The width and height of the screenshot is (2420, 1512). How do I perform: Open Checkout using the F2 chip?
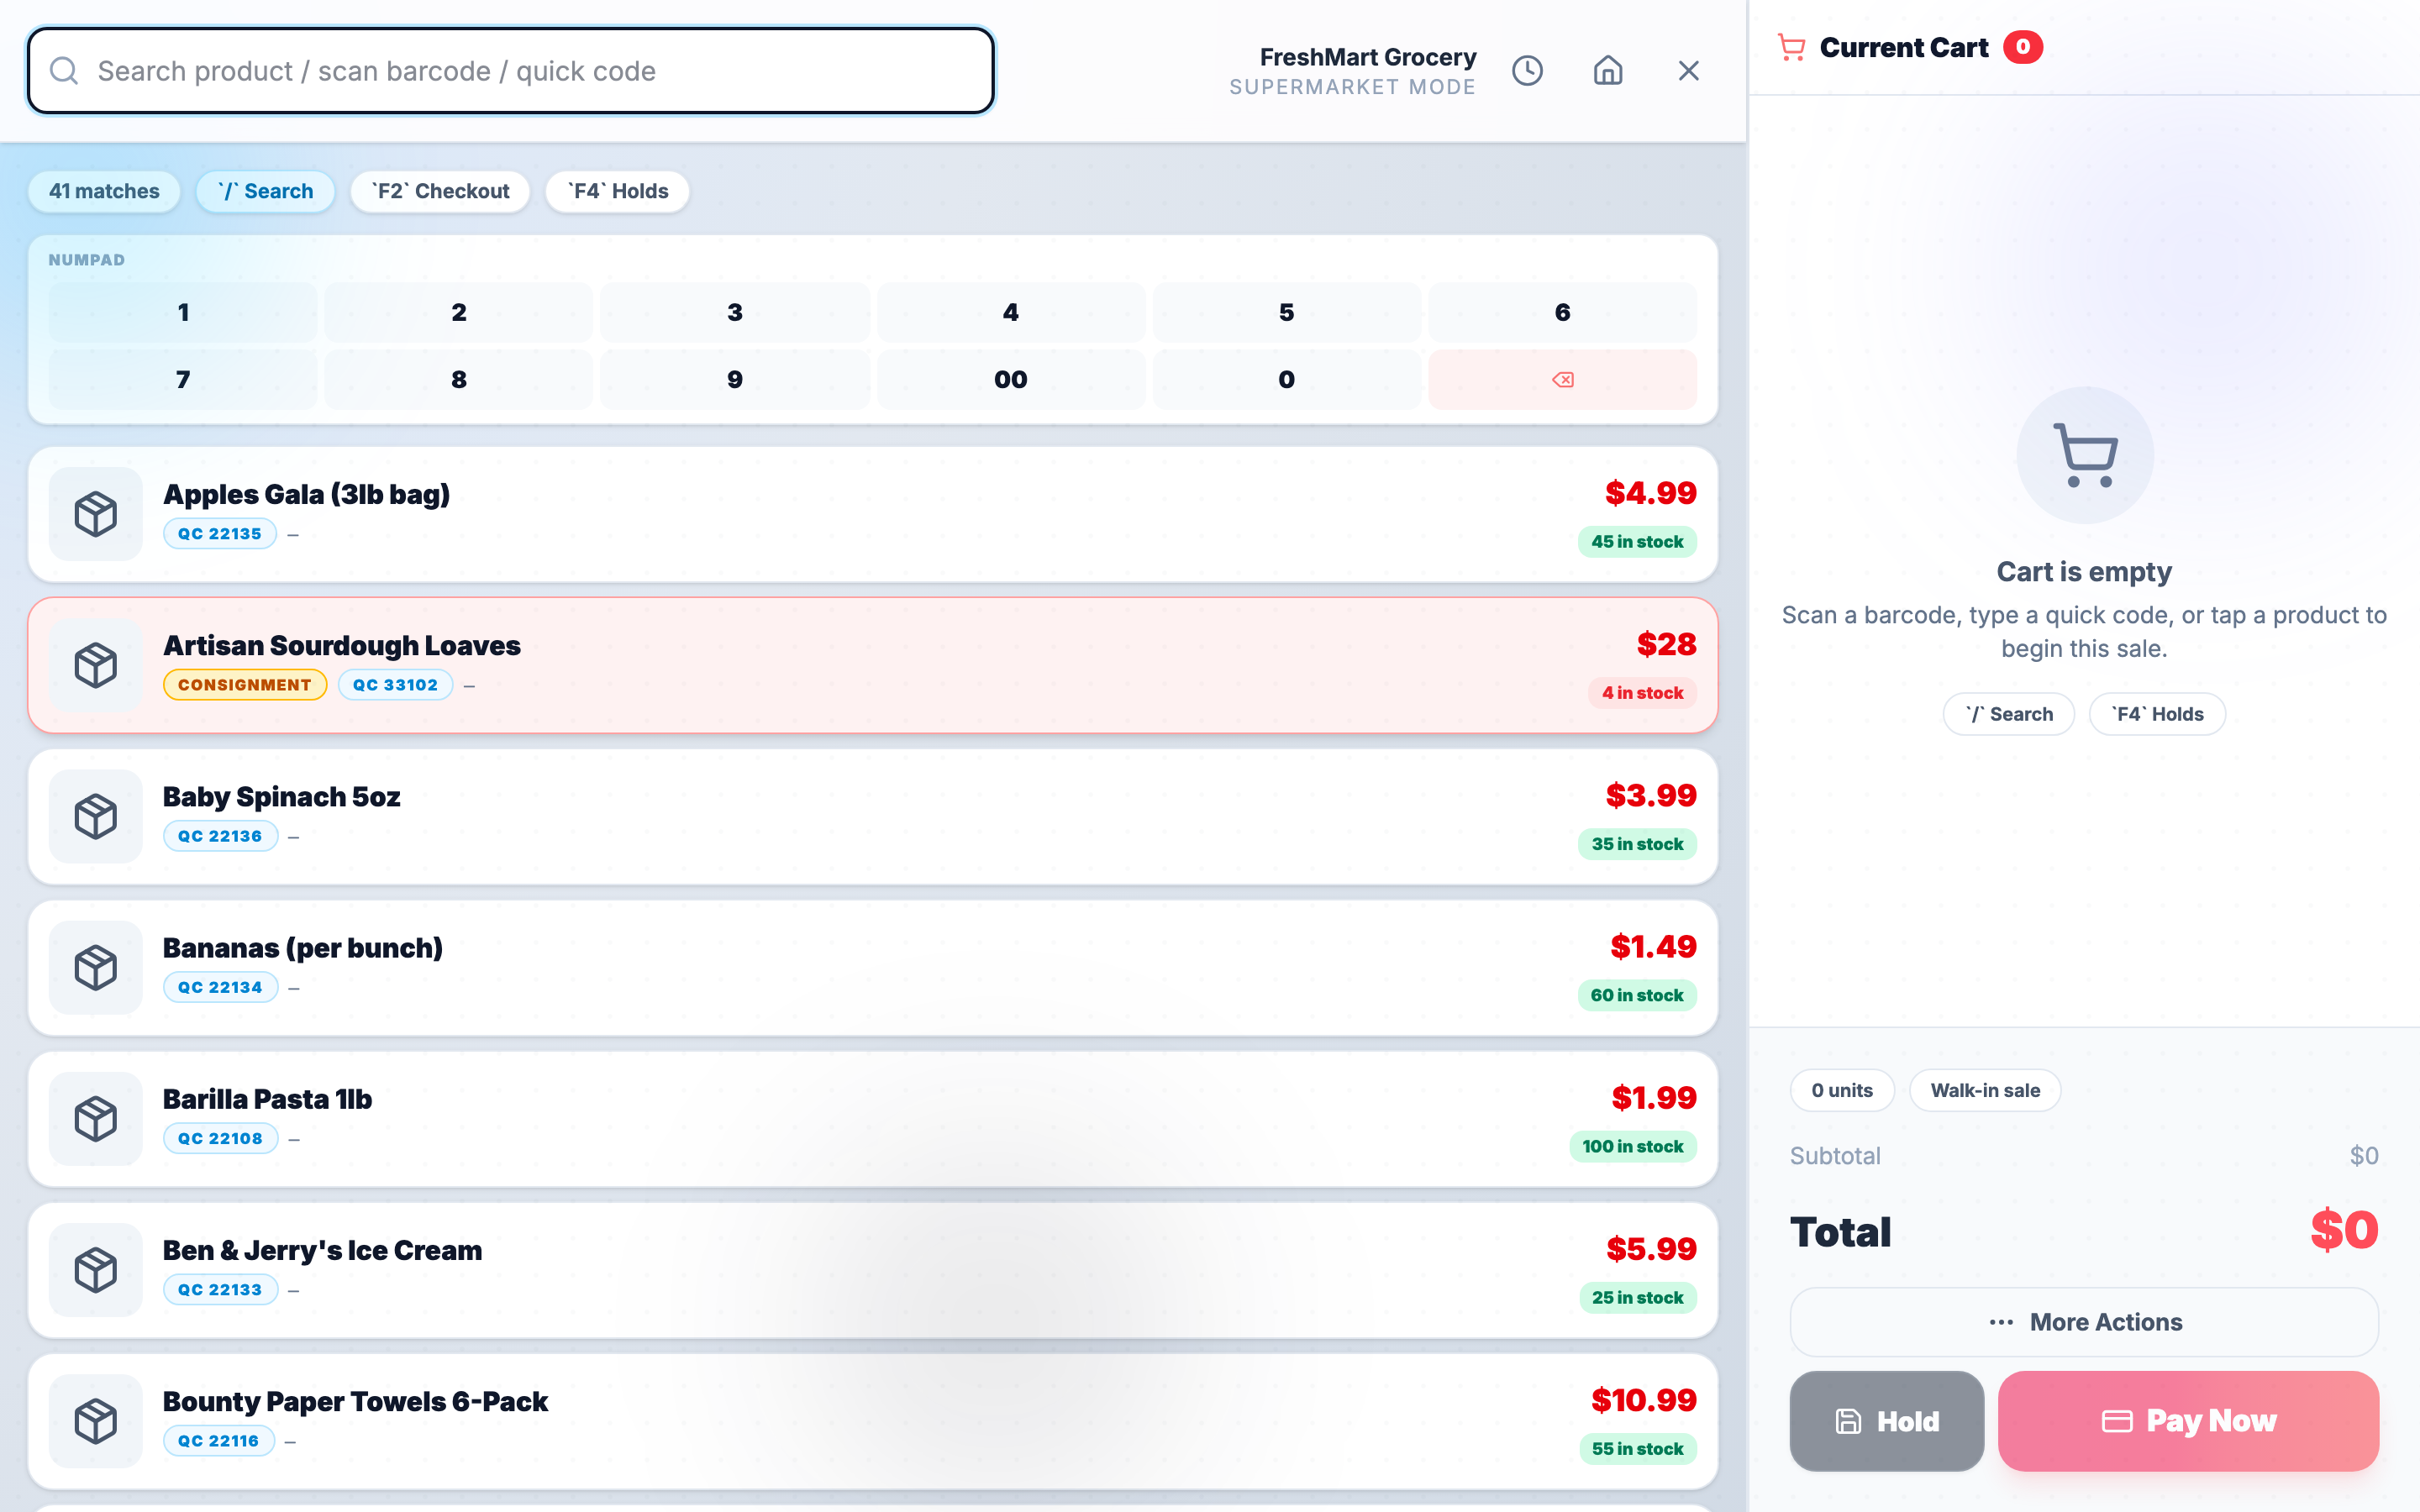coord(440,191)
